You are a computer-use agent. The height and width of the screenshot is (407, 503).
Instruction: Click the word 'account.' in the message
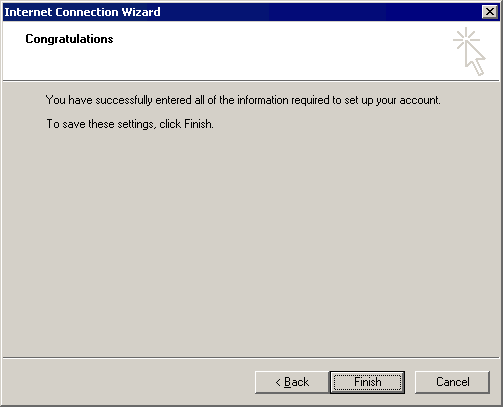coord(420,100)
